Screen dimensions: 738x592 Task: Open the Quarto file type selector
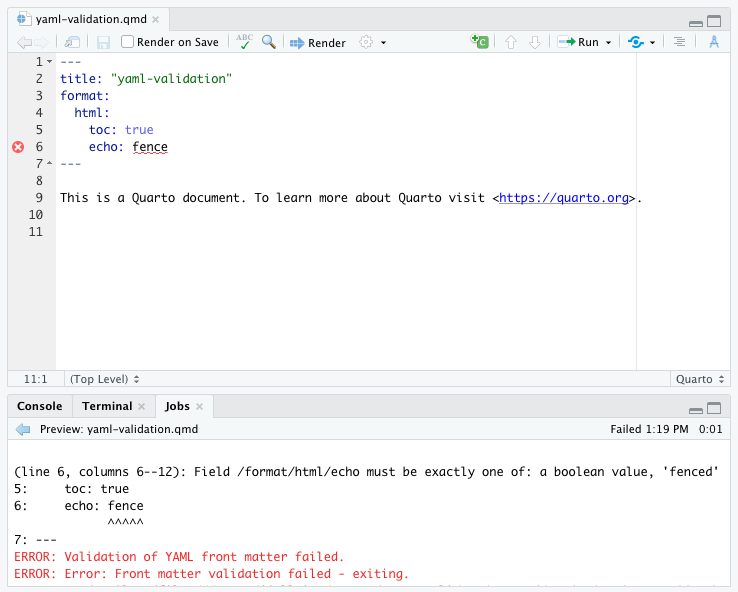(x=699, y=379)
